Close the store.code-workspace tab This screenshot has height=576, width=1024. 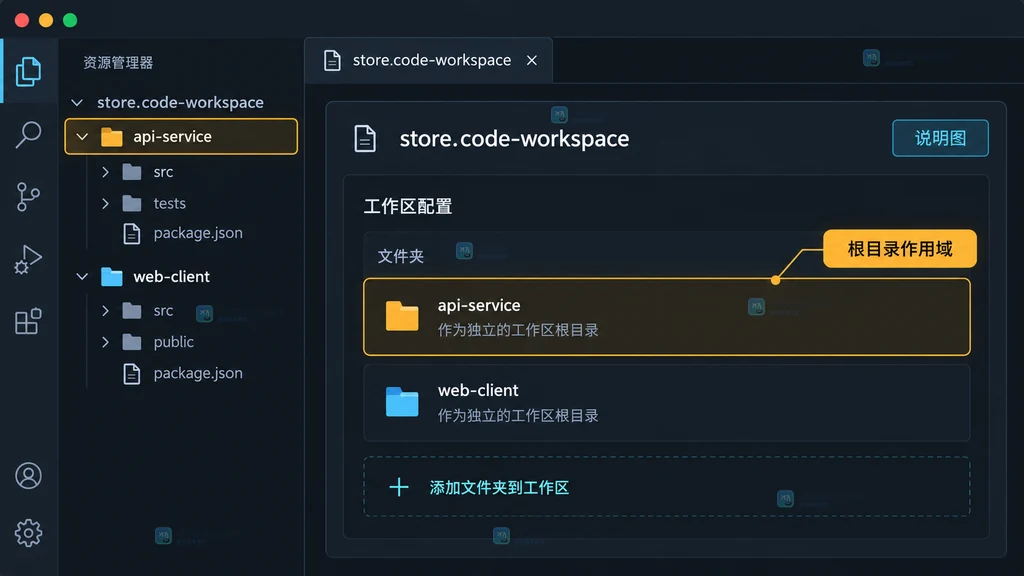[532, 60]
